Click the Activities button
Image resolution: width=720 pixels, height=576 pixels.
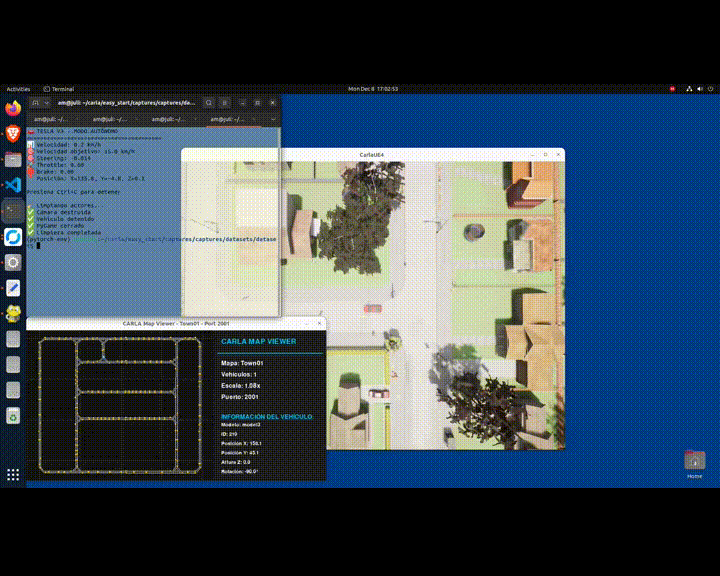pos(18,89)
